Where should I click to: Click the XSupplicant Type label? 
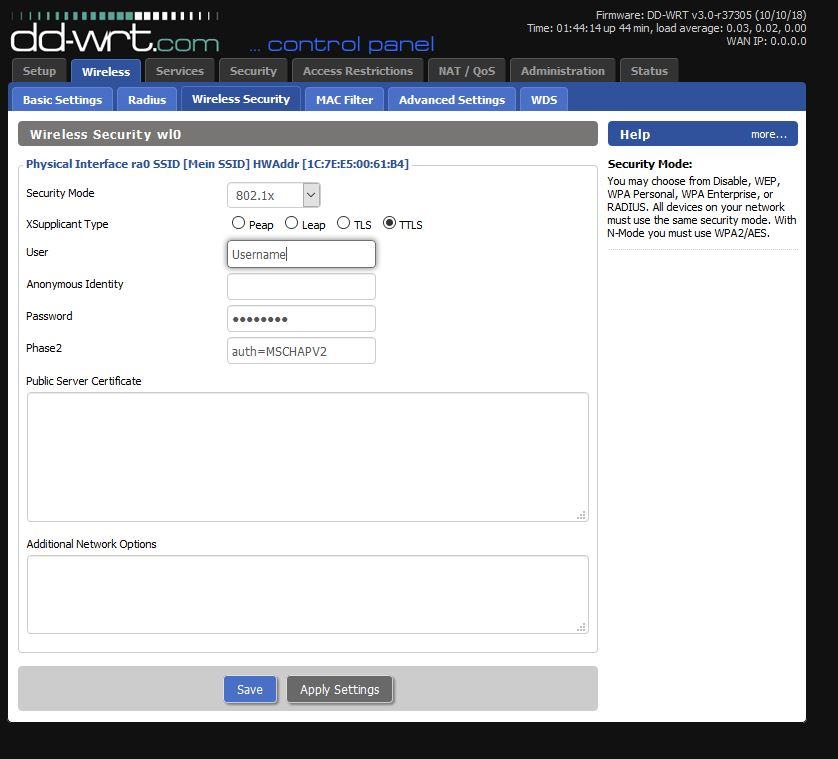67,224
